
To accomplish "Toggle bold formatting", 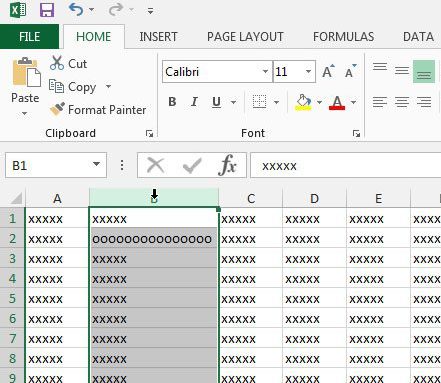I will [172, 102].
